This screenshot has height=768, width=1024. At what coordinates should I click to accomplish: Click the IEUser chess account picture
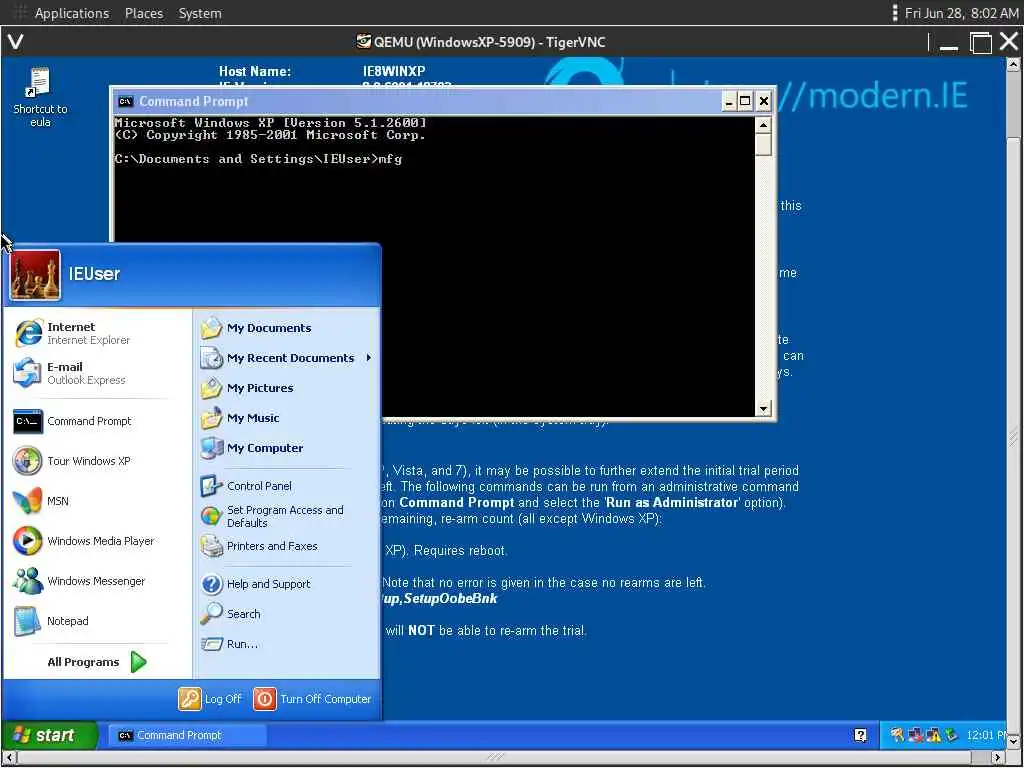click(35, 275)
